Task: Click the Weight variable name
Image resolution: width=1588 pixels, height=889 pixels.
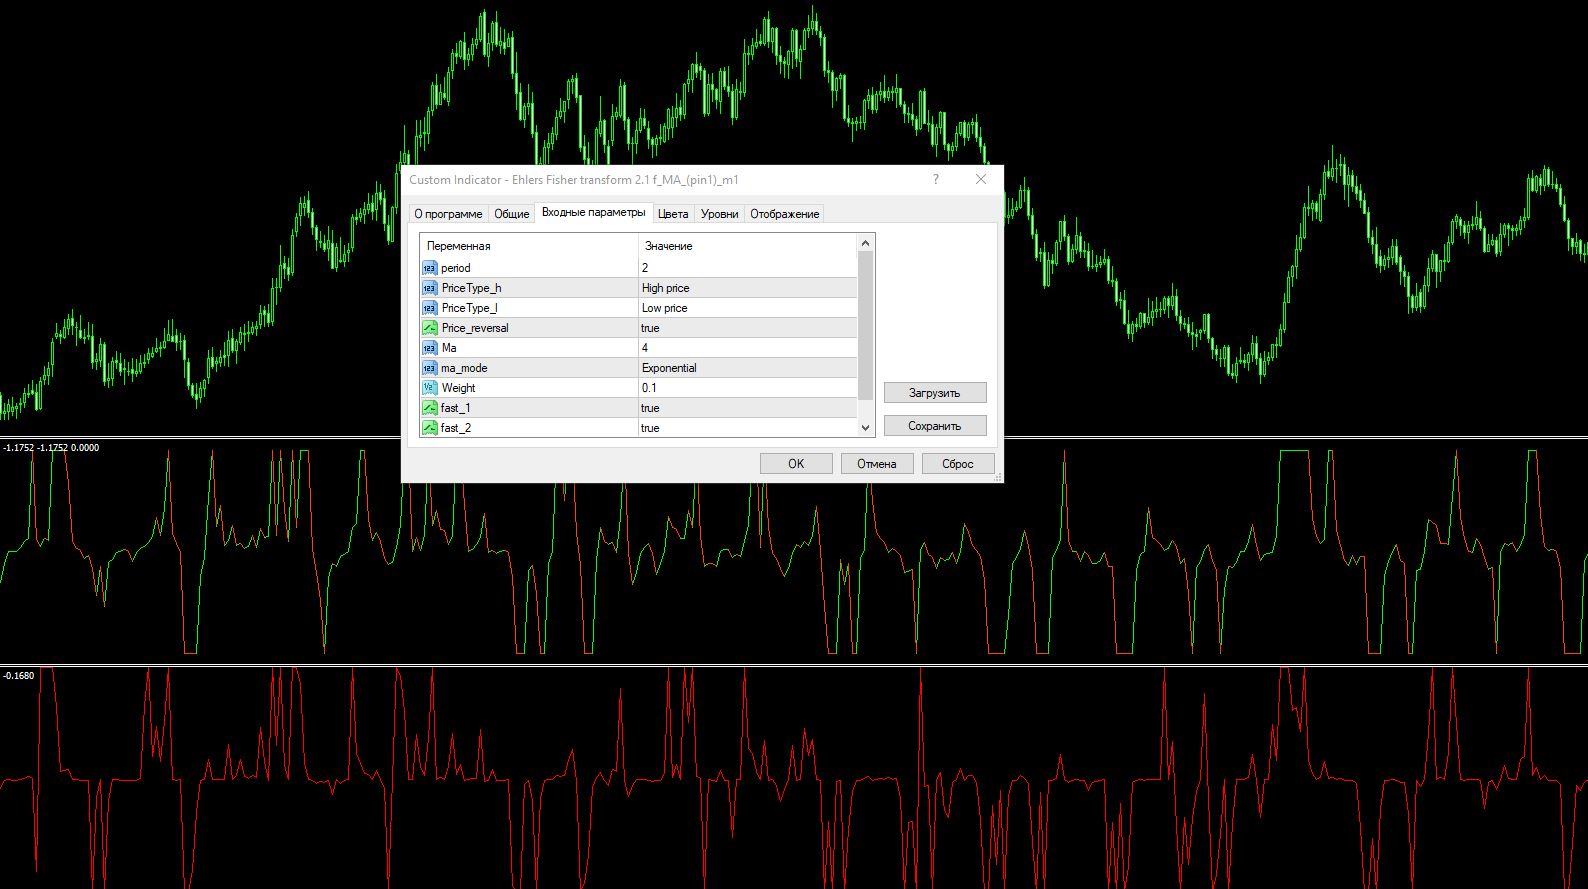Action: click(458, 388)
